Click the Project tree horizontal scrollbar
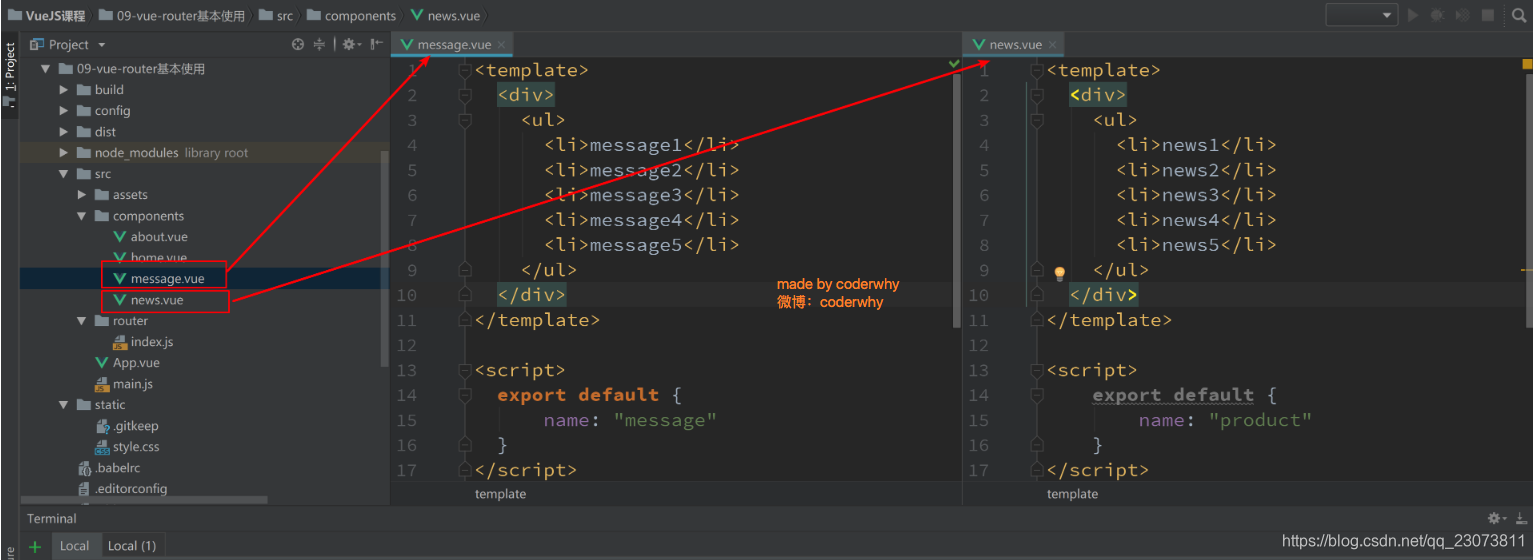1534x560 pixels. tap(143, 500)
